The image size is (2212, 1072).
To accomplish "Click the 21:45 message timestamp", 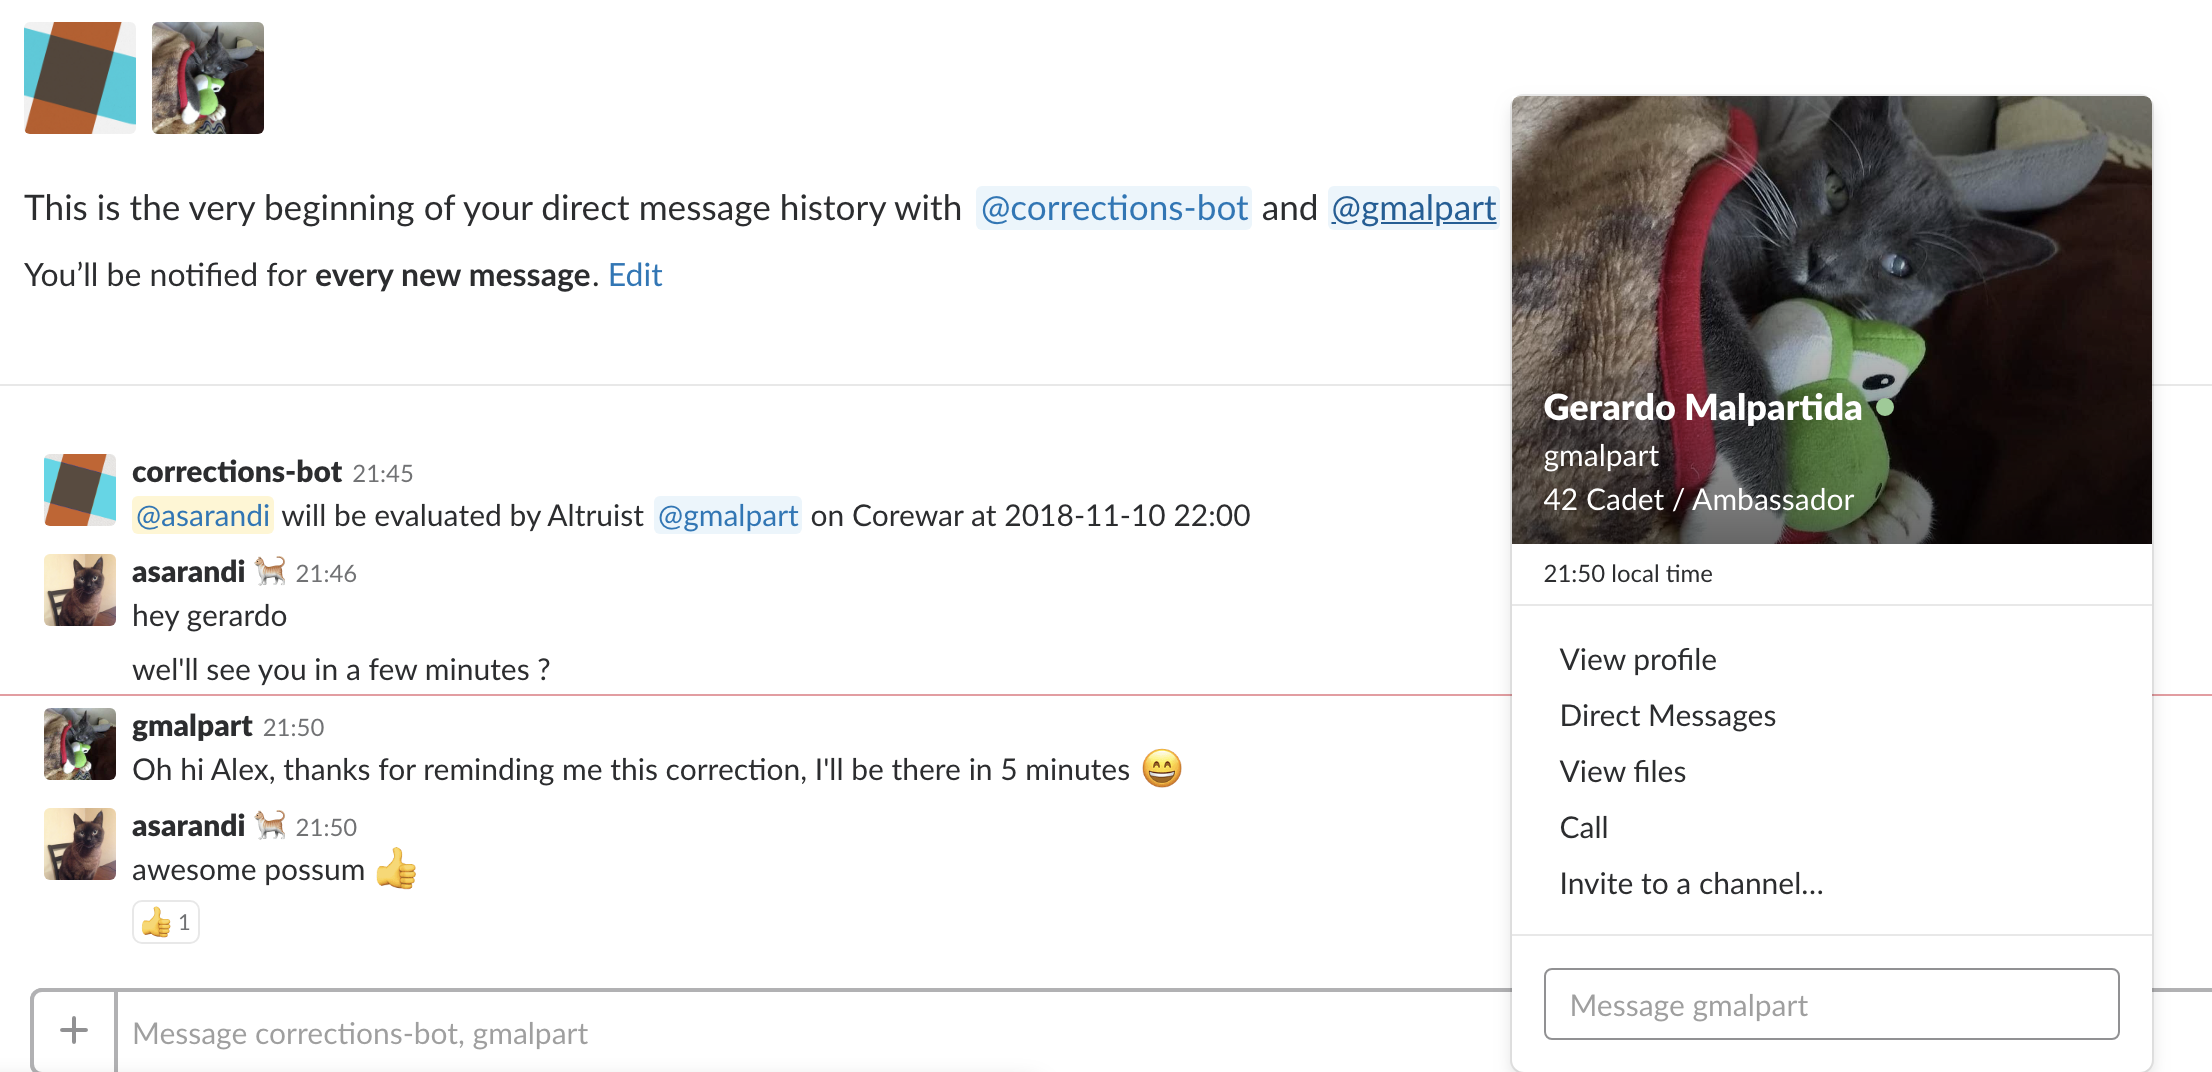I will tap(383, 473).
